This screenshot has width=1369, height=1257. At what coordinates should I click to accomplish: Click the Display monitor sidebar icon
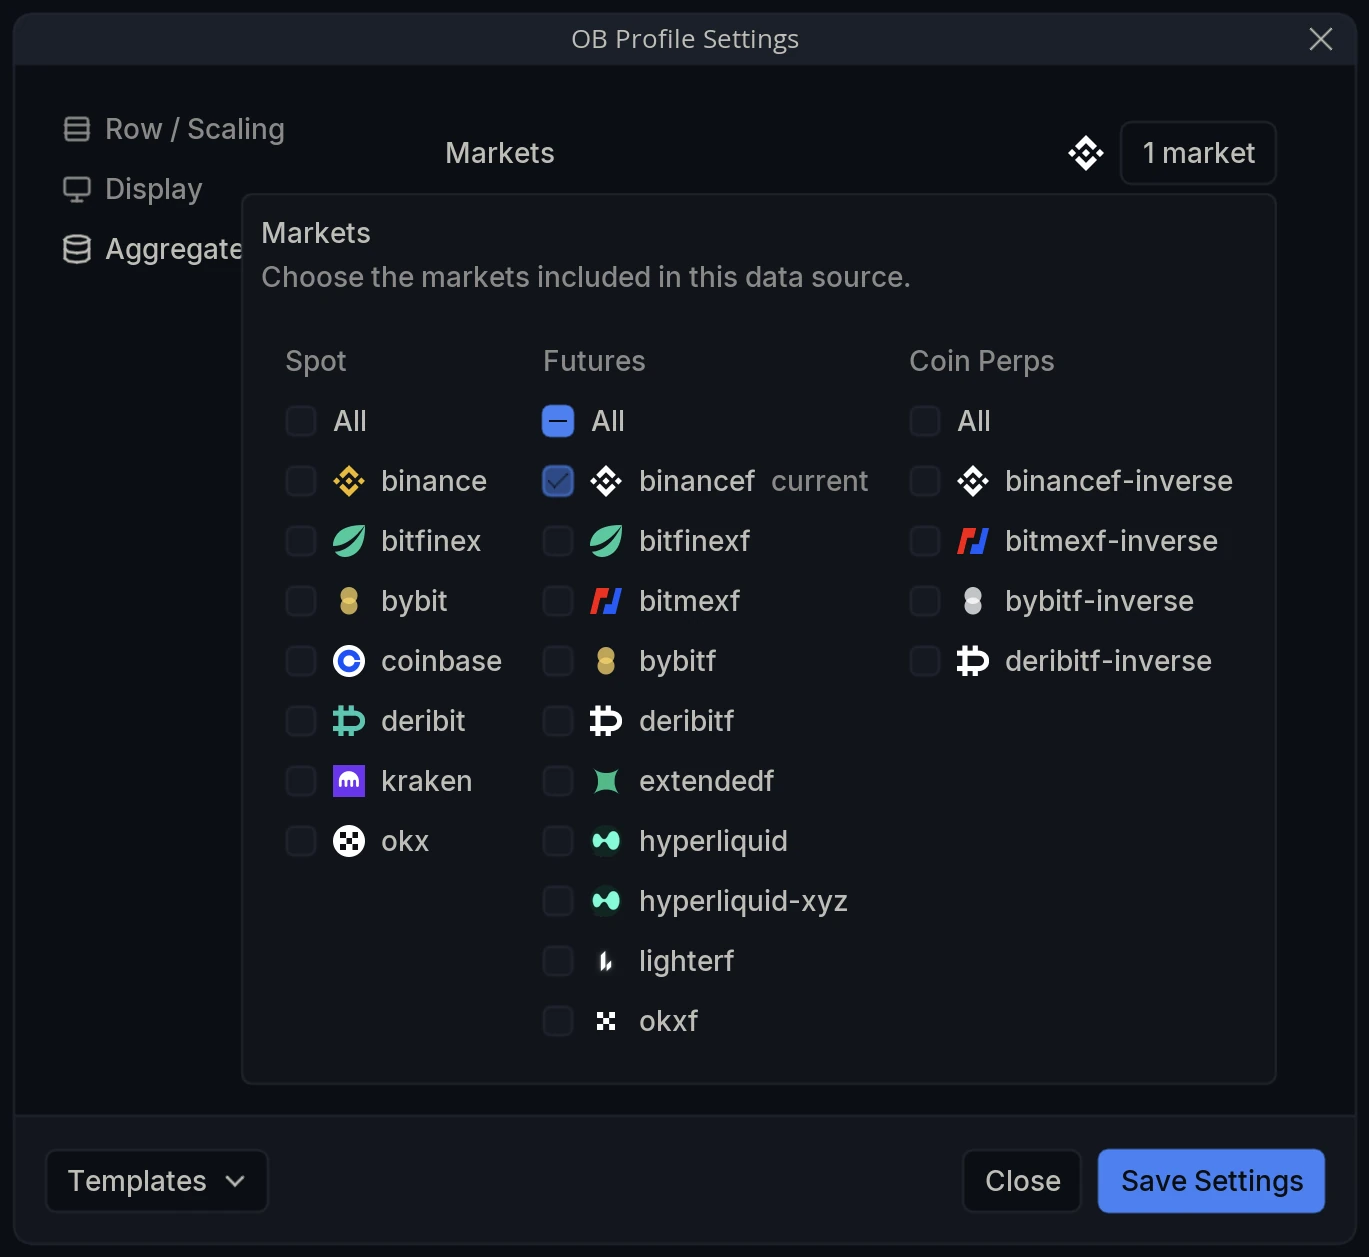(x=77, y=189)
